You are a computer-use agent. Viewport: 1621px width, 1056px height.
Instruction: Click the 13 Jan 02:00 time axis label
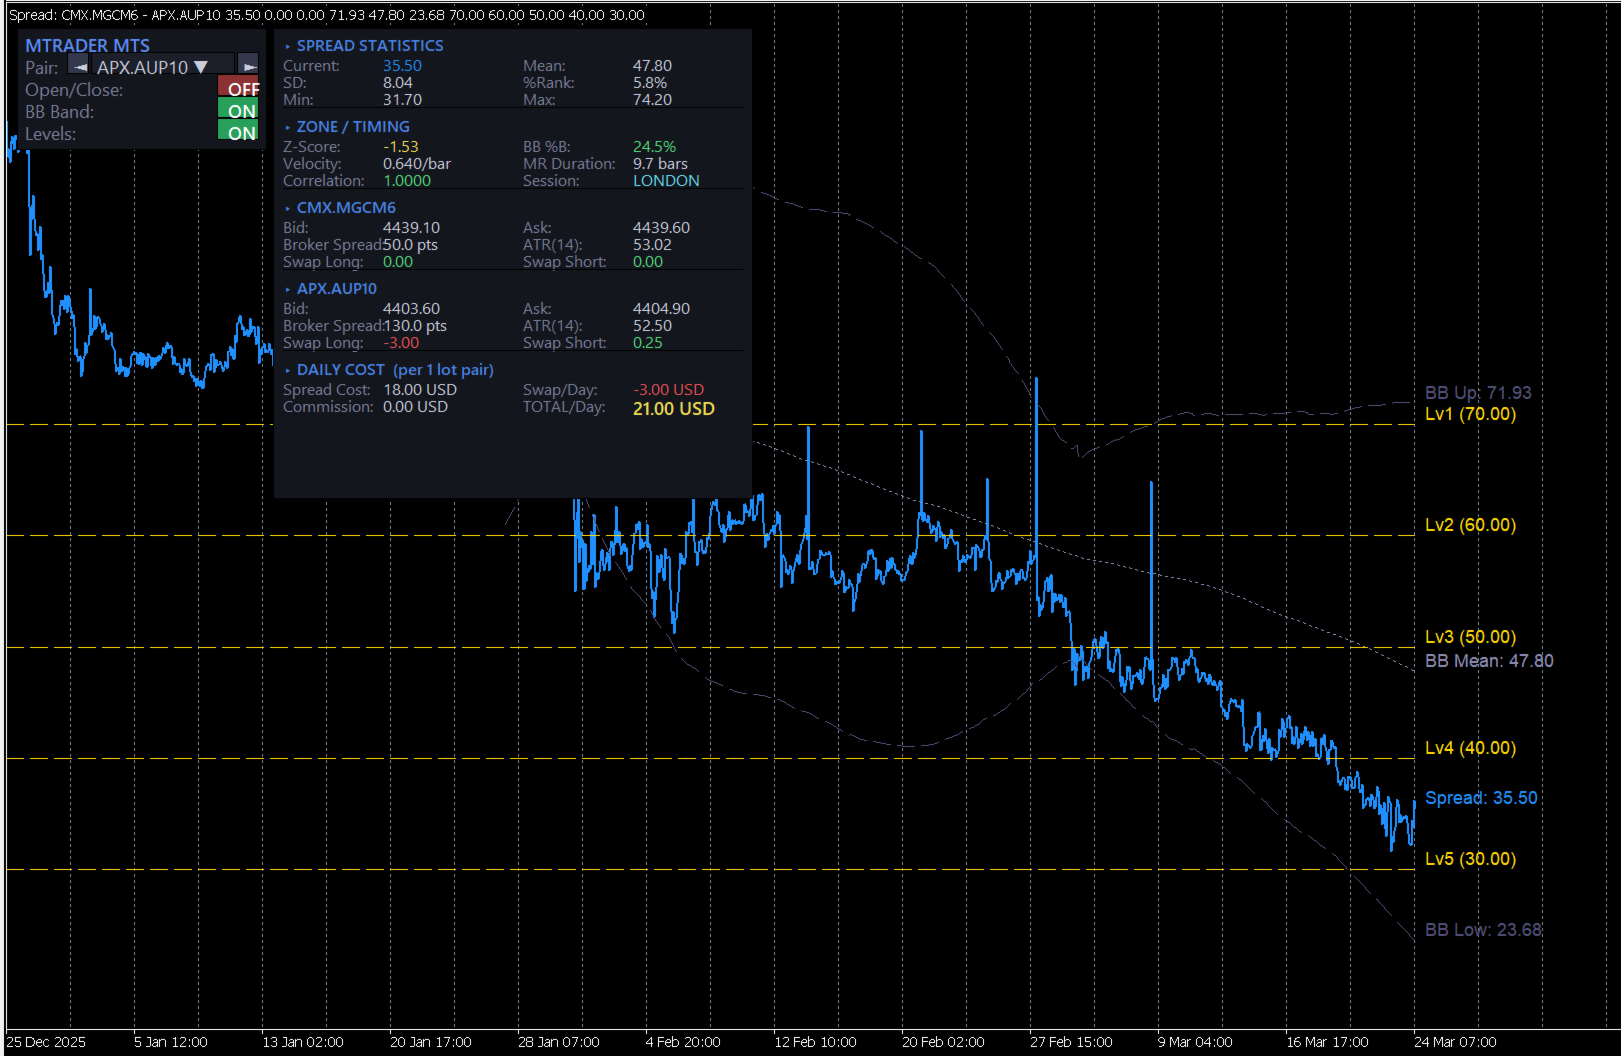[303, 1042]
